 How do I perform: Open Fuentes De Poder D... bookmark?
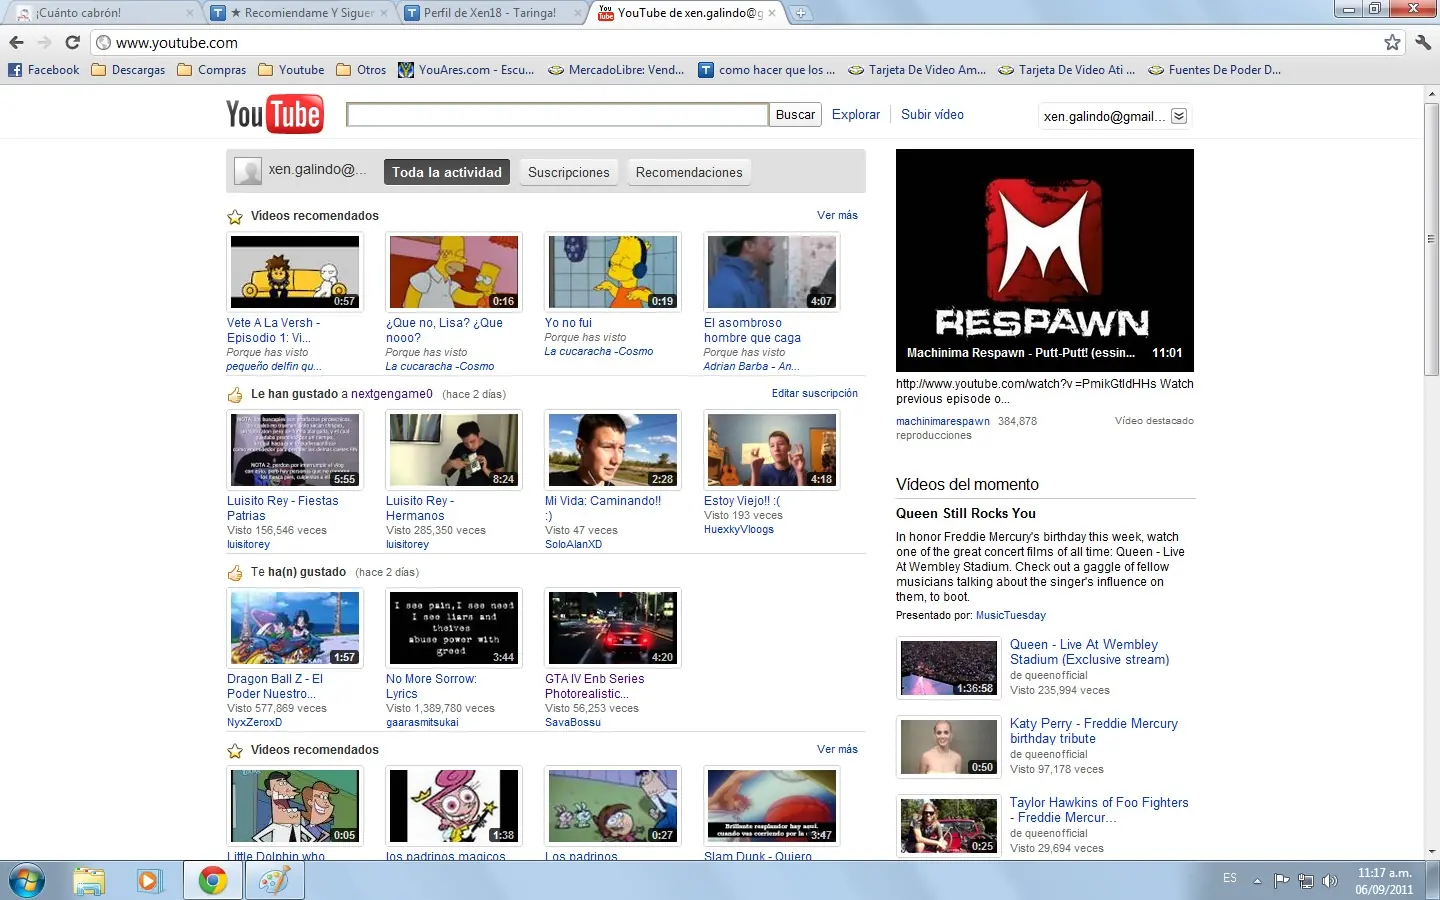pos(1214,70)
